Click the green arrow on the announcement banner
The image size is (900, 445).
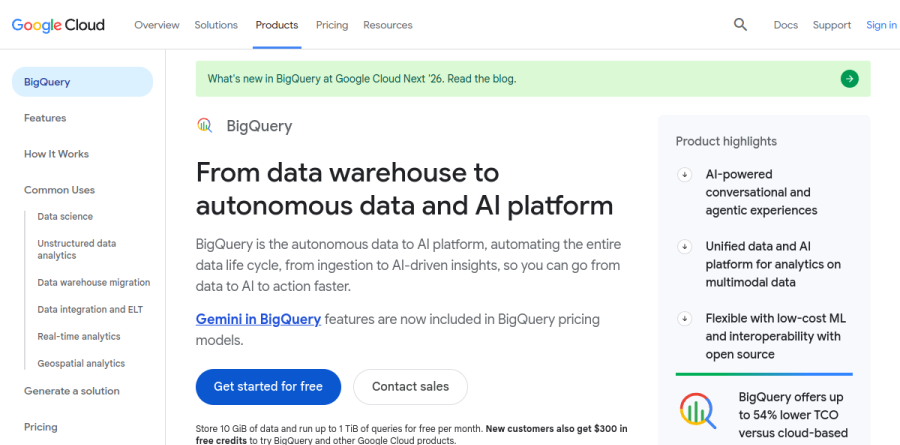point(849,79)
